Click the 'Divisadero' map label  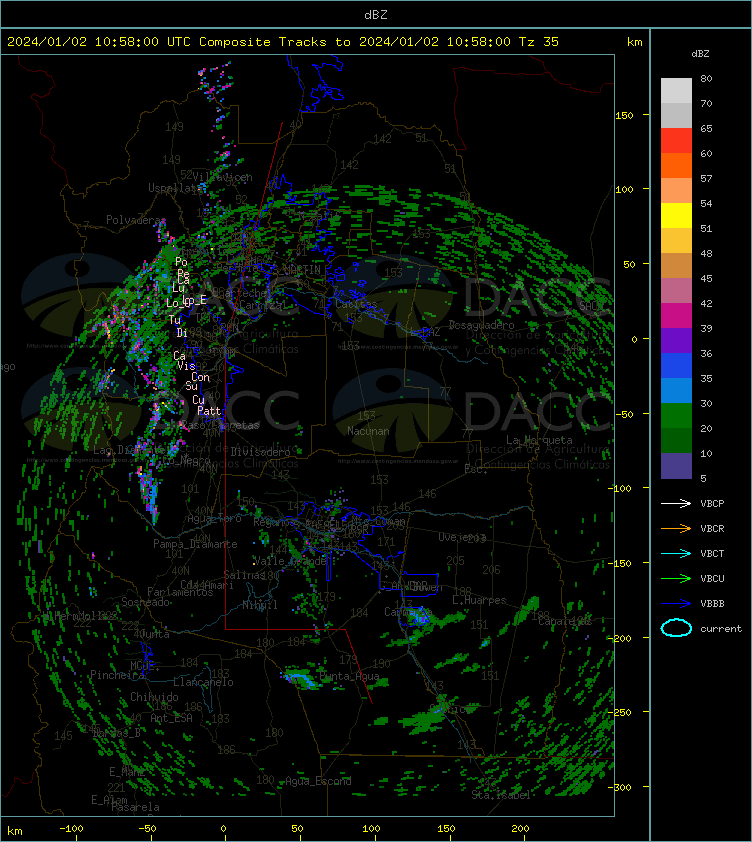[261, 452]
